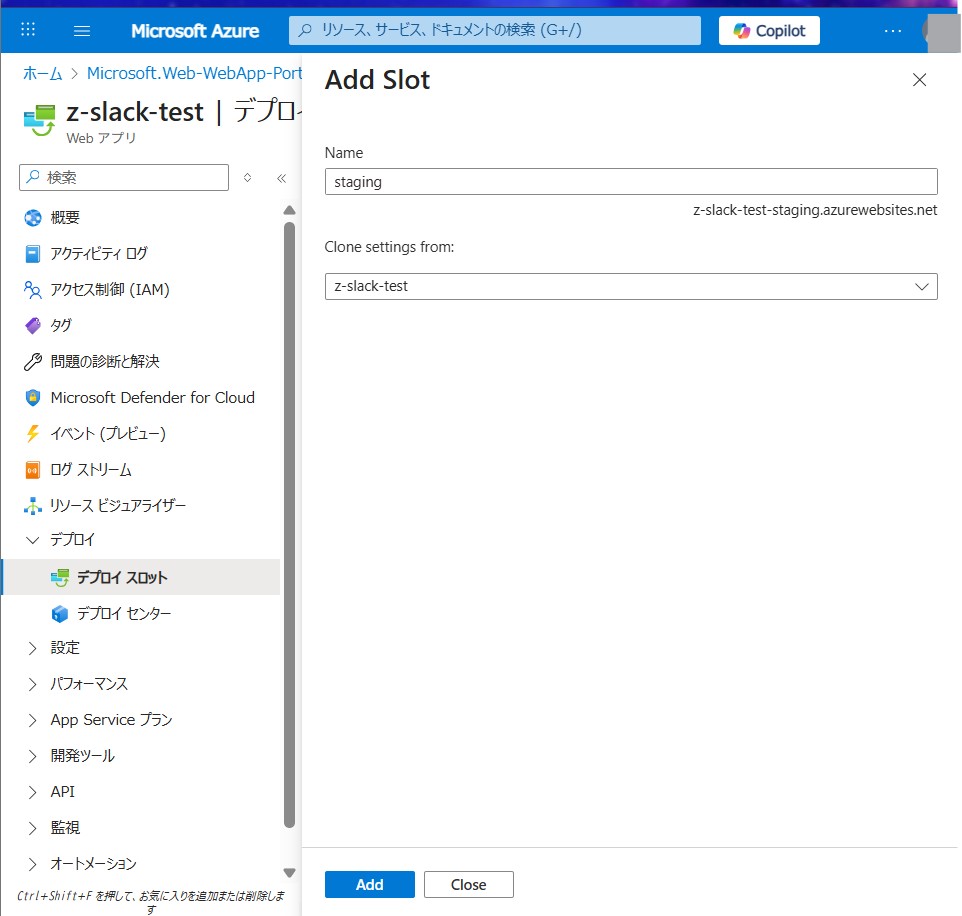This screenshot has height=916, width=962.
Task: Select デプロイ スロット in the menu
Action: click(x=141, y=577)
